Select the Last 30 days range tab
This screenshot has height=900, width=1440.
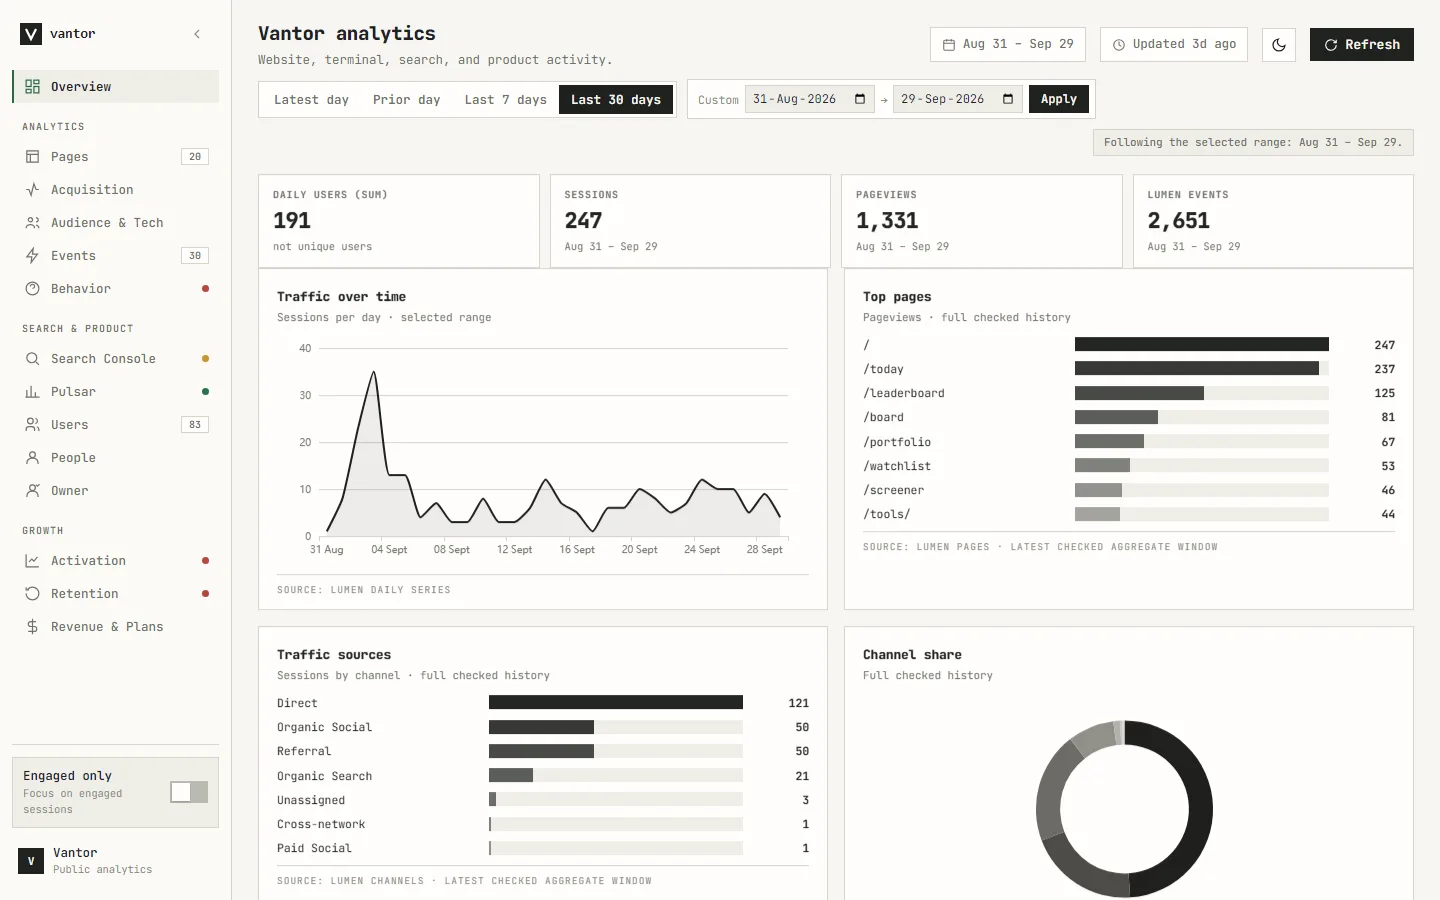pyautogui.click(x=616, y=100)
